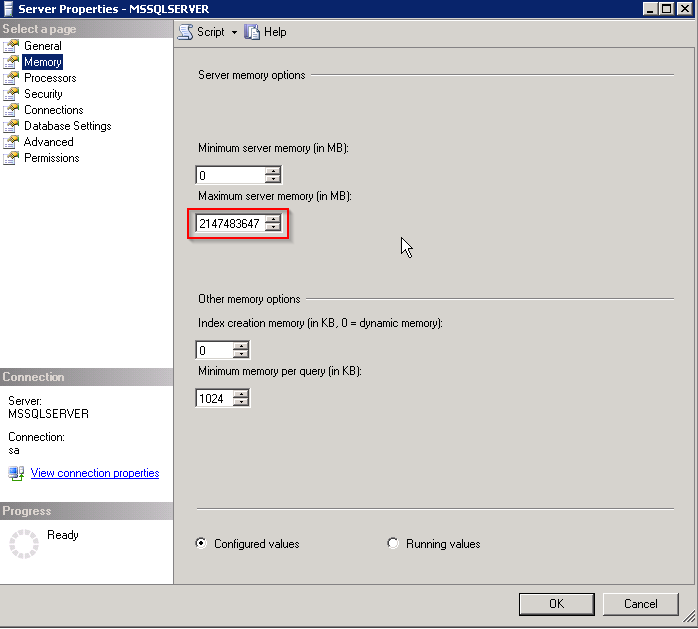Click the Memory page icon
The width and height of the screenshot is (698, 629).
point(11,62)
